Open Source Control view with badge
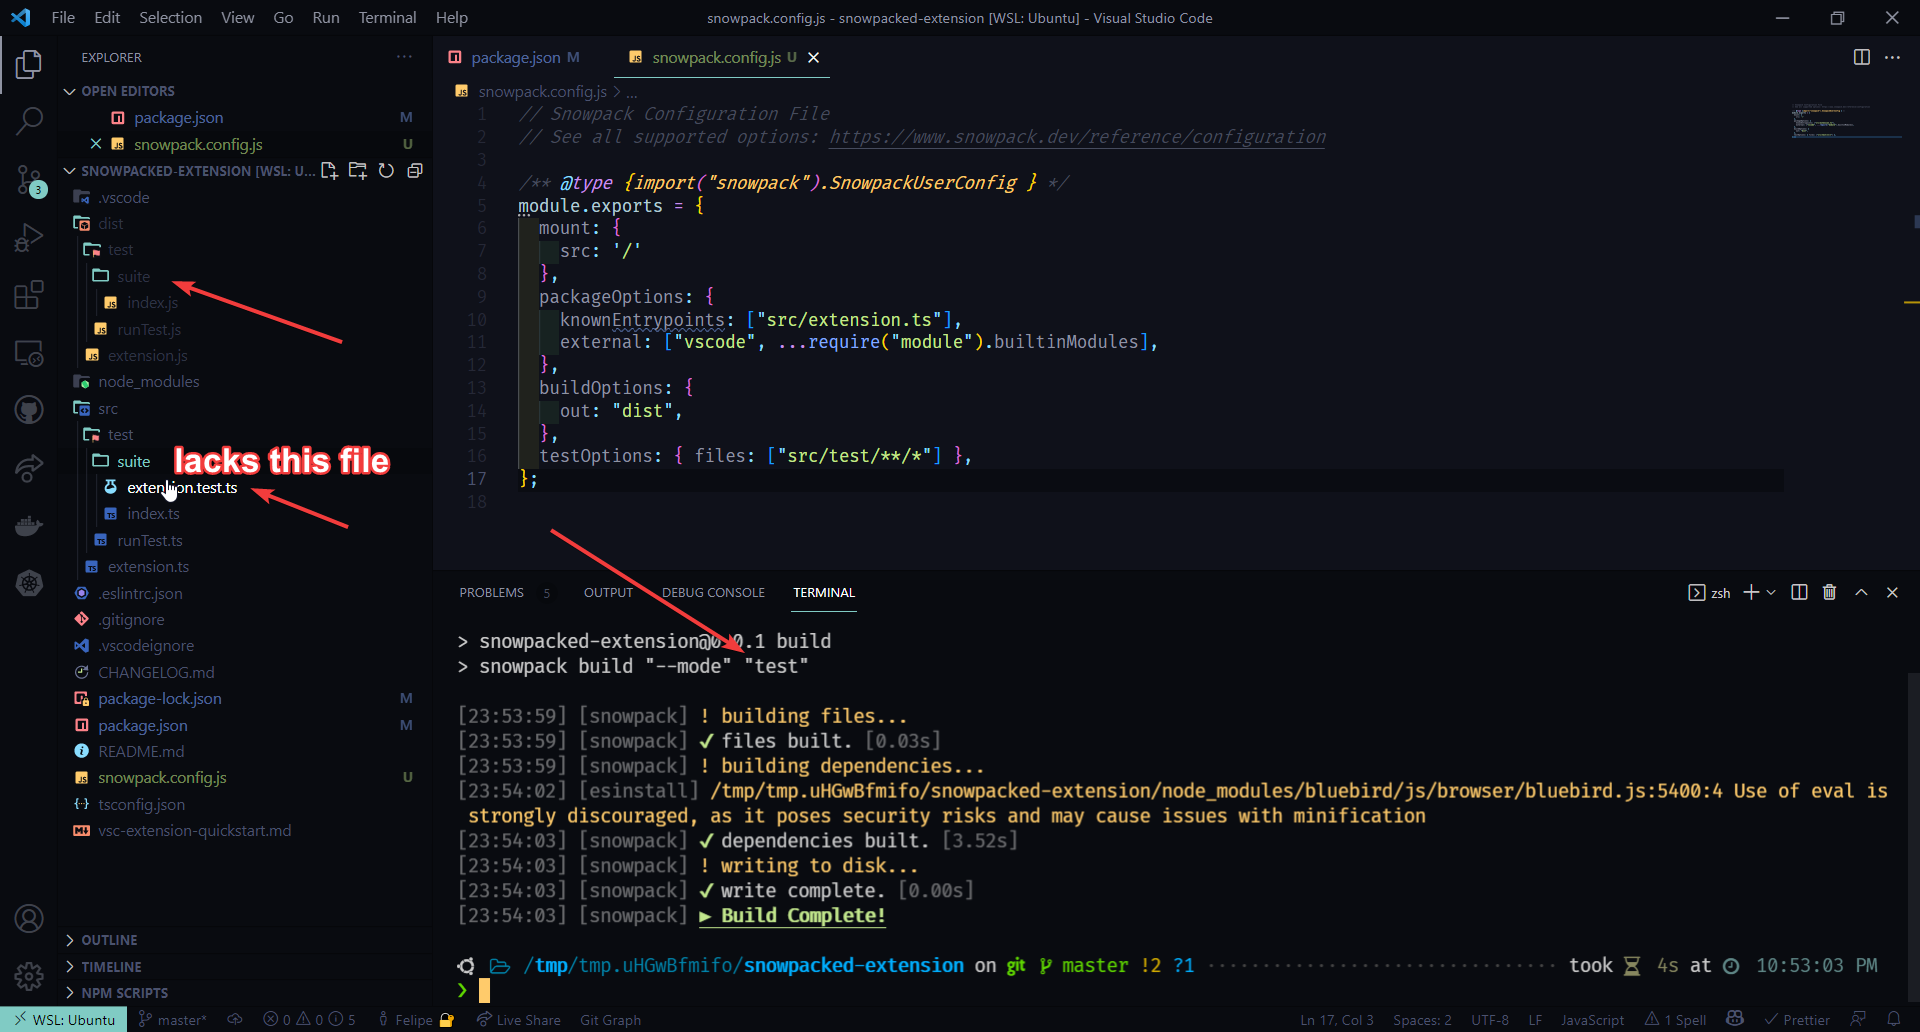The width and height of the screenshot is (1920, 1032). pos(29,180)
